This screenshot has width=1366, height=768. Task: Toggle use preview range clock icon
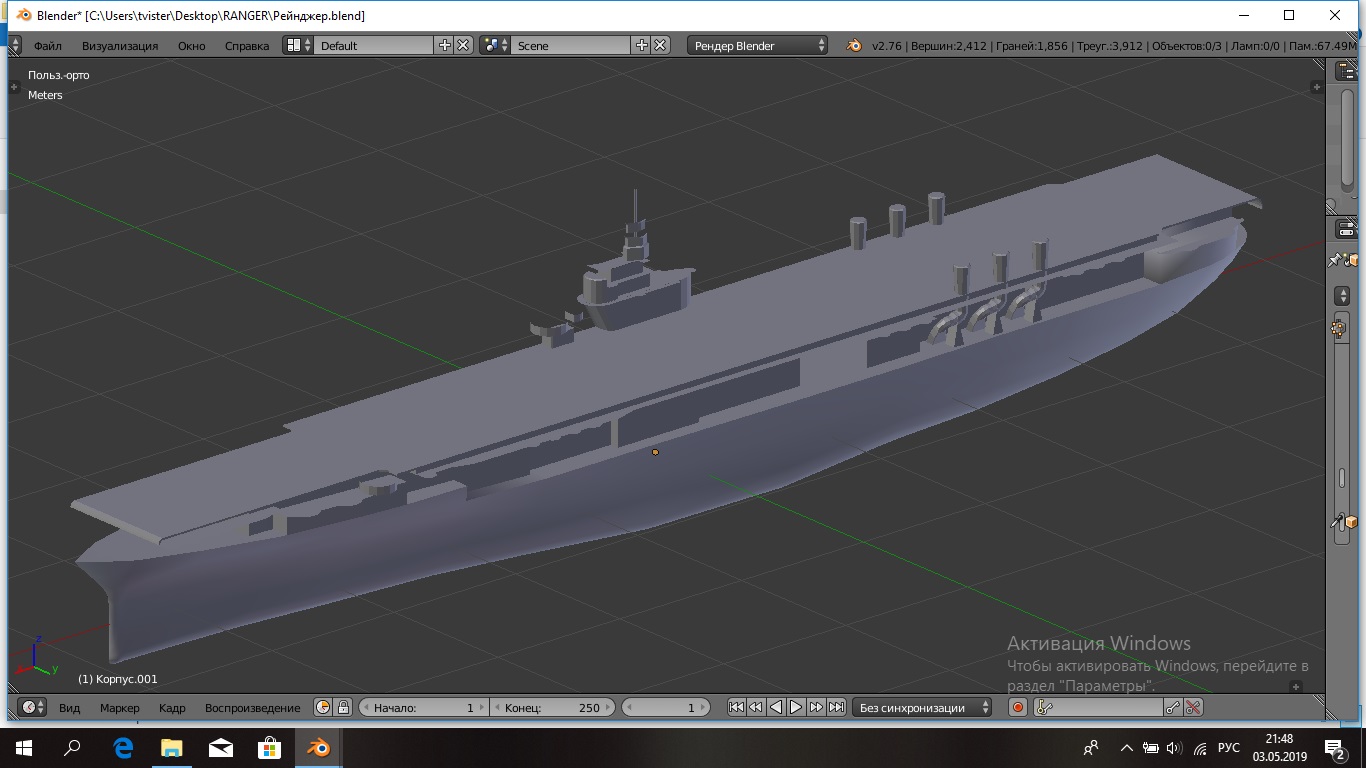coord(323,707)
